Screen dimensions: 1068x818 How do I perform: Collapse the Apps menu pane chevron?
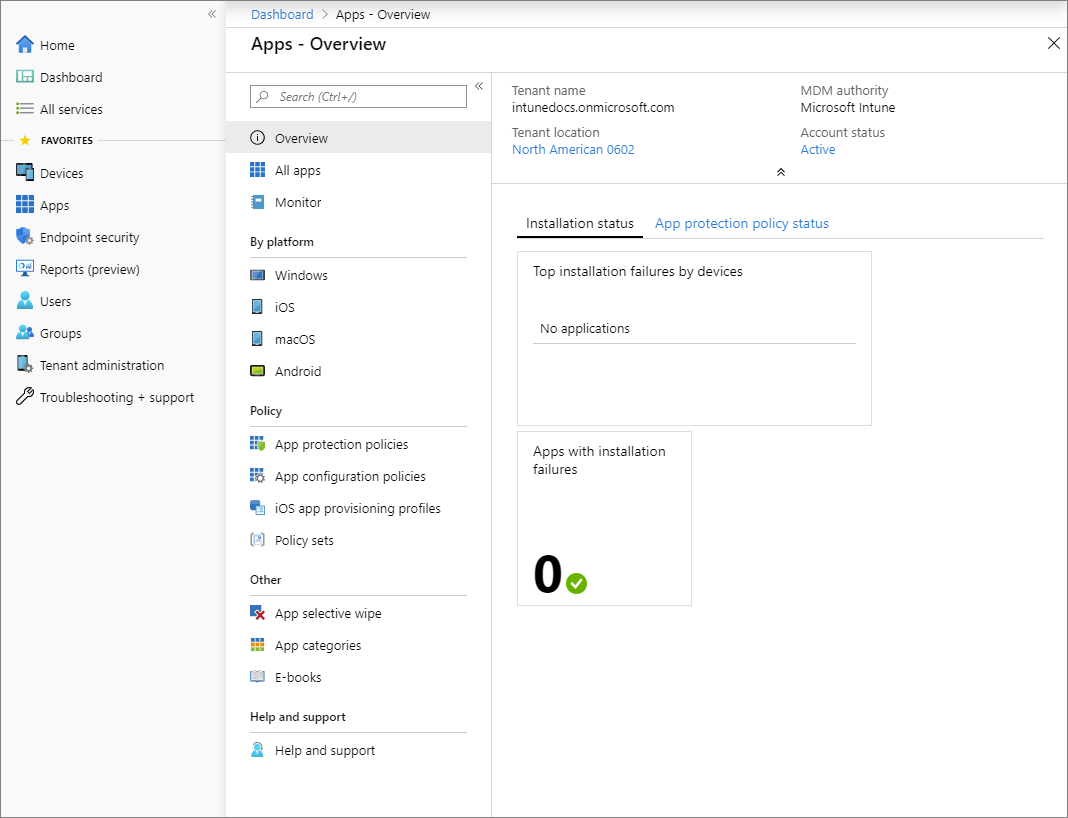479,86
